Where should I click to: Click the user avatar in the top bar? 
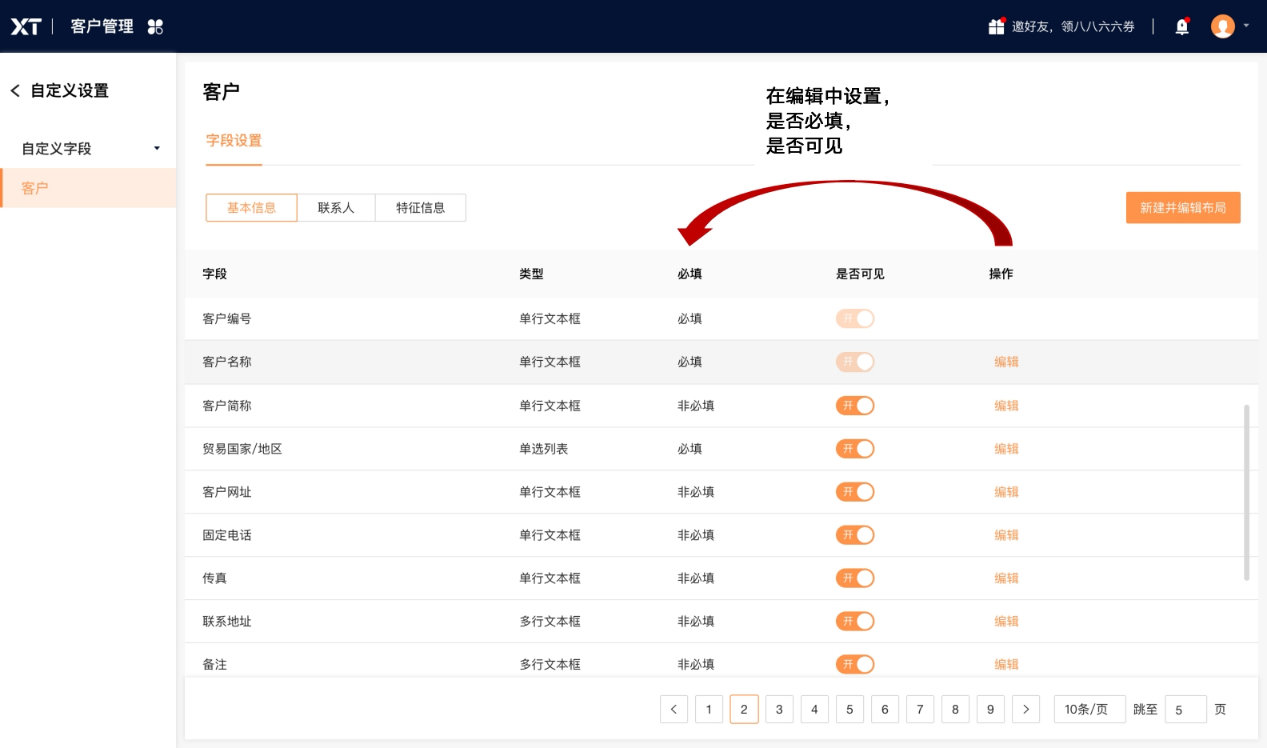(1221, 26)
